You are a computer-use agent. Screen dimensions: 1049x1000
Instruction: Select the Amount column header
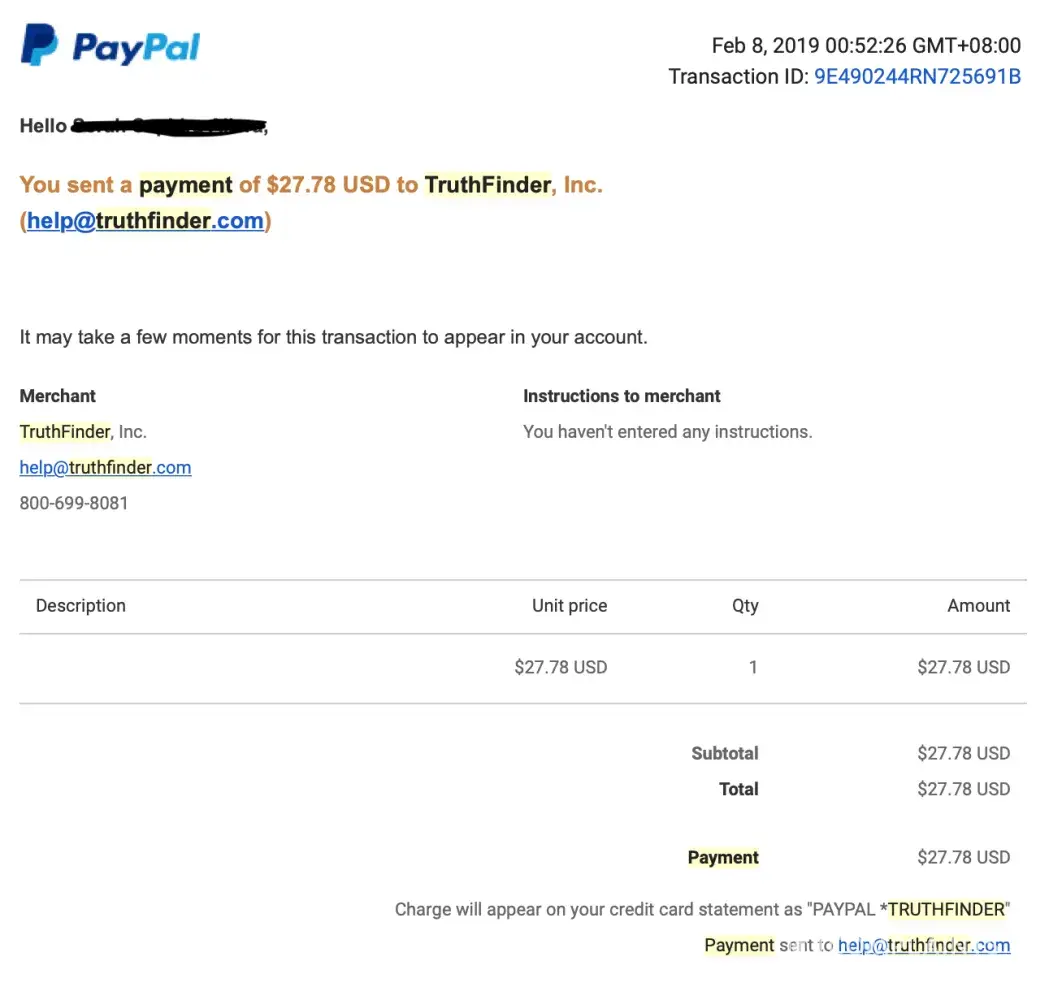click(x=978, y=606)
